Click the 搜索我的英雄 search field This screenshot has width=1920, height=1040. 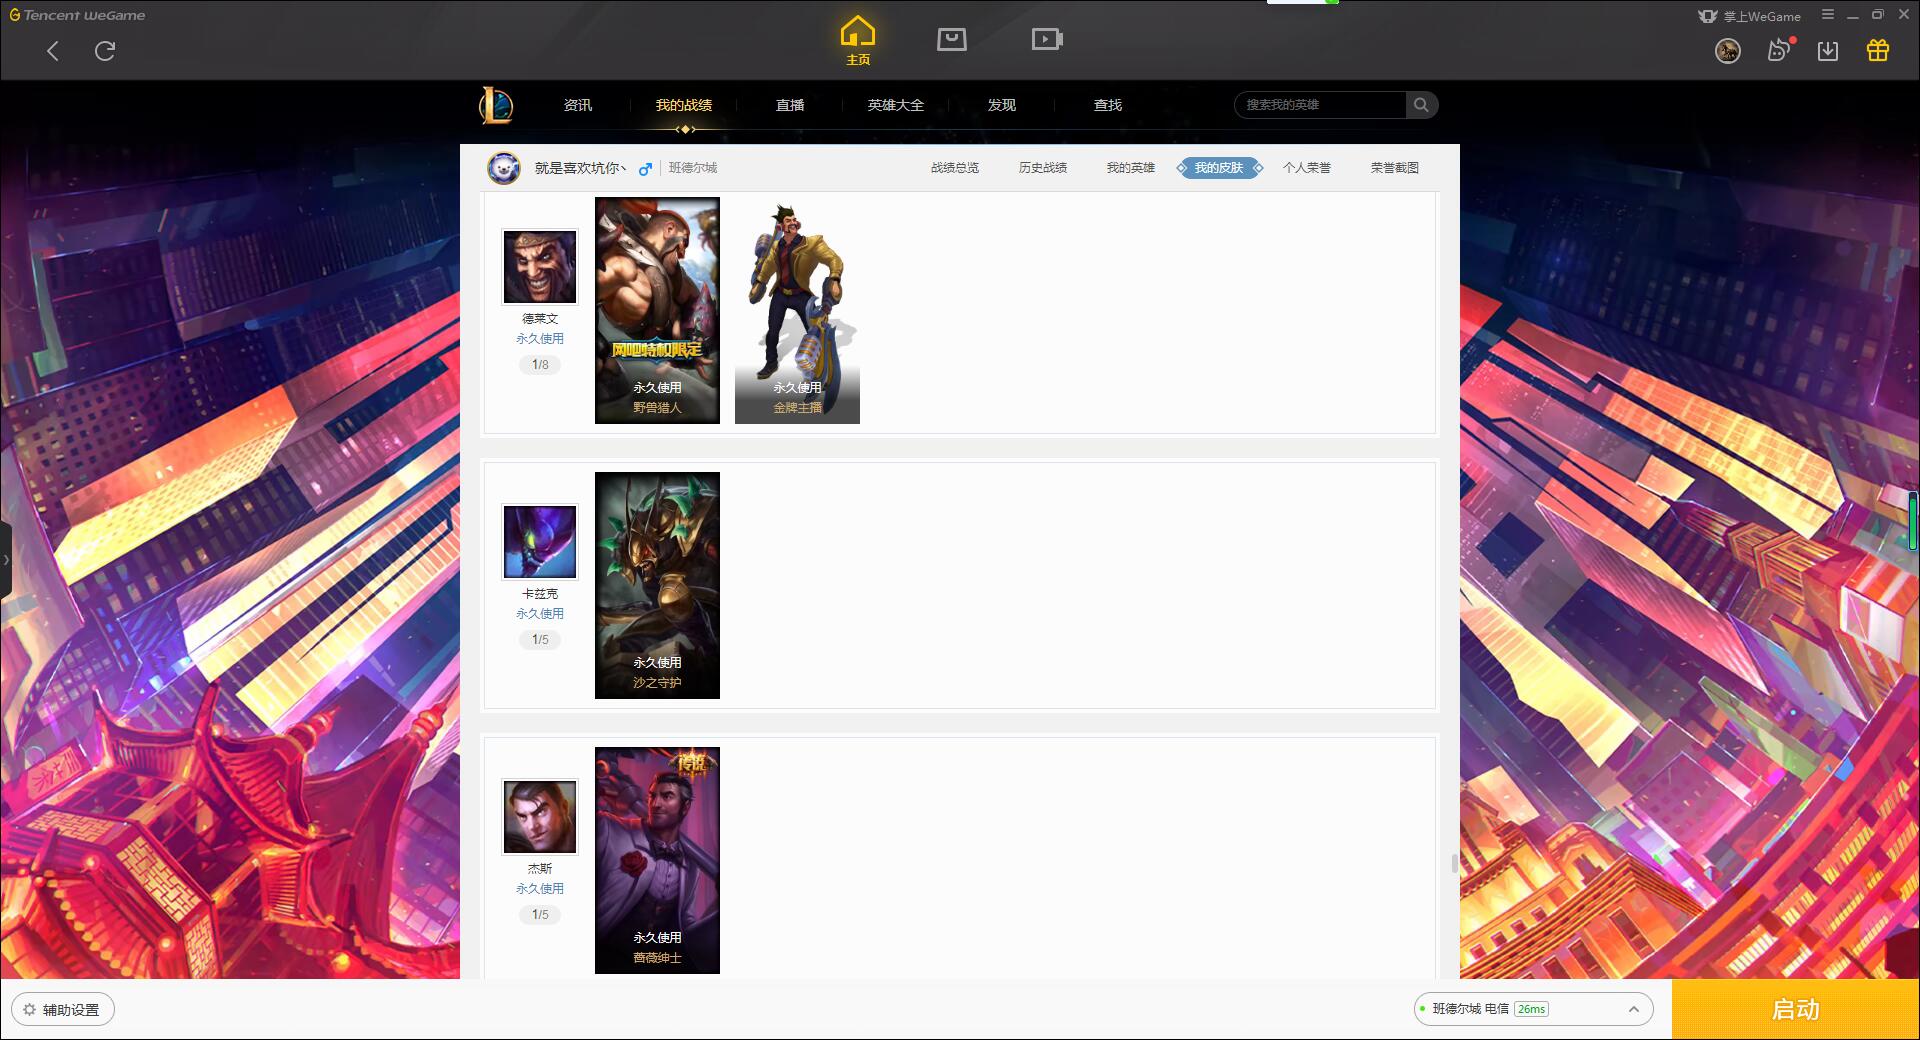(x=1320, y=105)
